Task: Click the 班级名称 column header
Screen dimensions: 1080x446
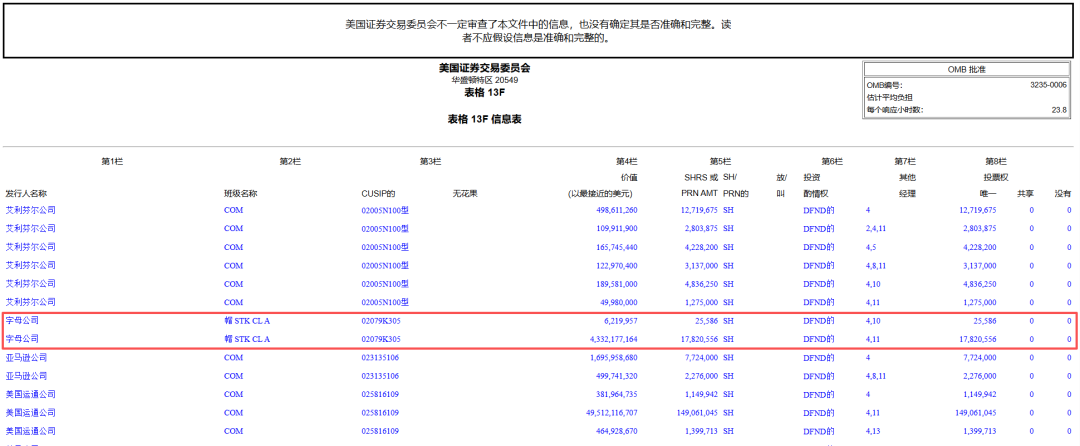Action: [240, 193]
